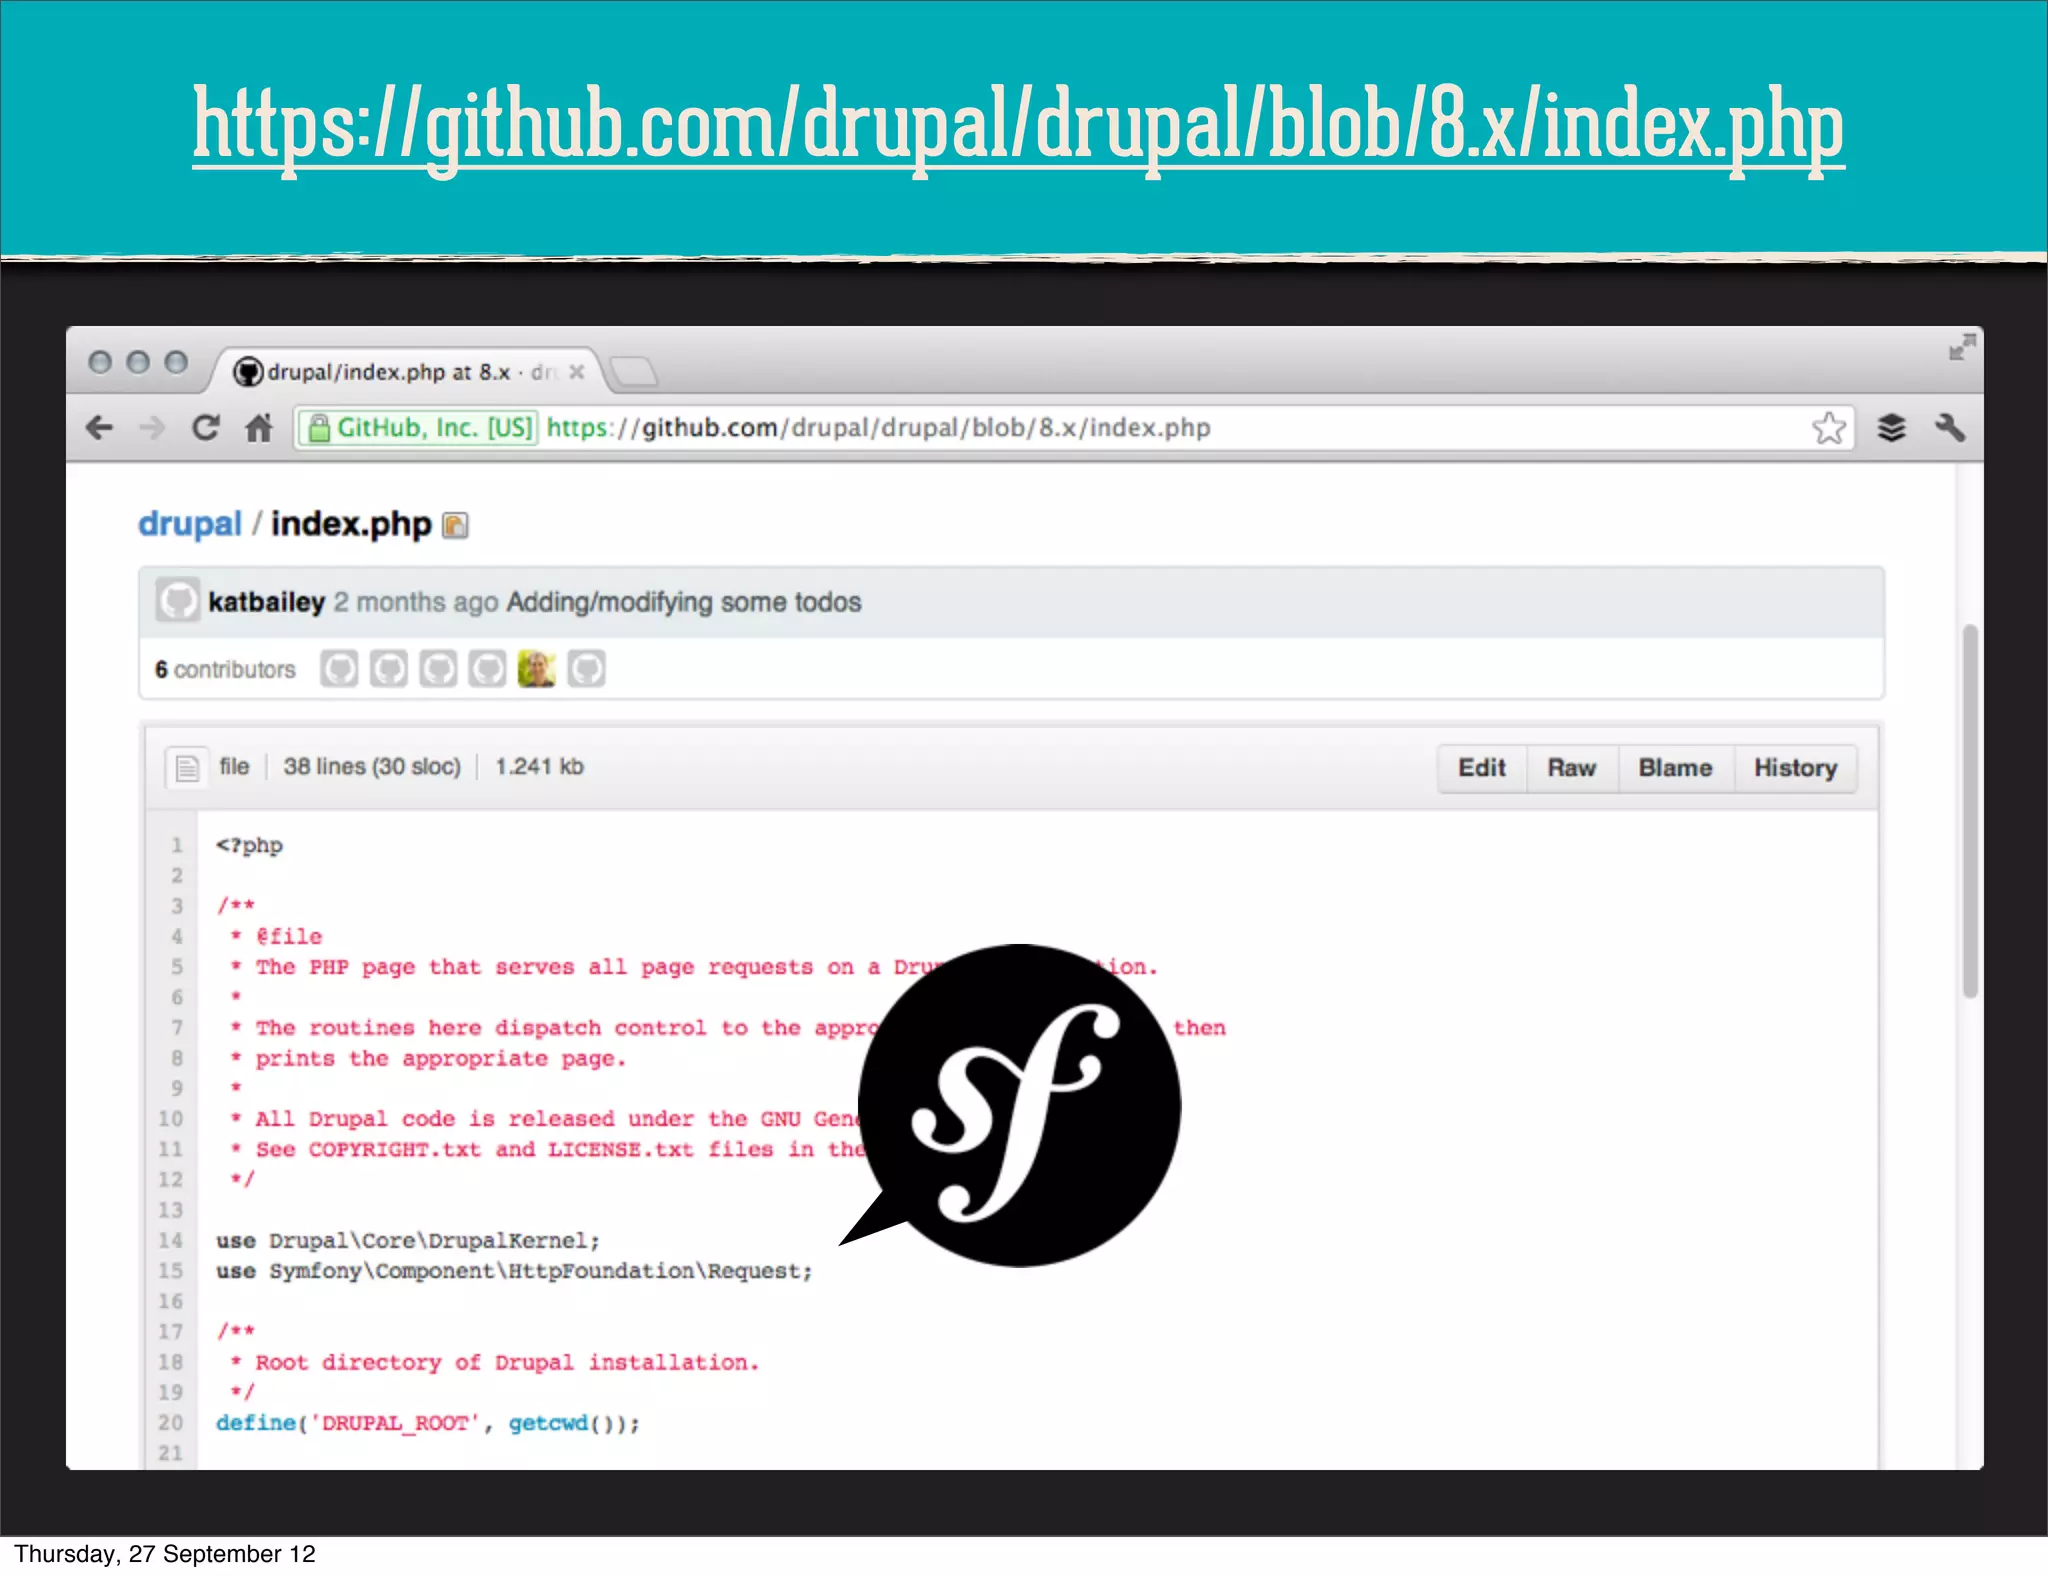
Task: Open the Blame view
Action: [1675, 768]
